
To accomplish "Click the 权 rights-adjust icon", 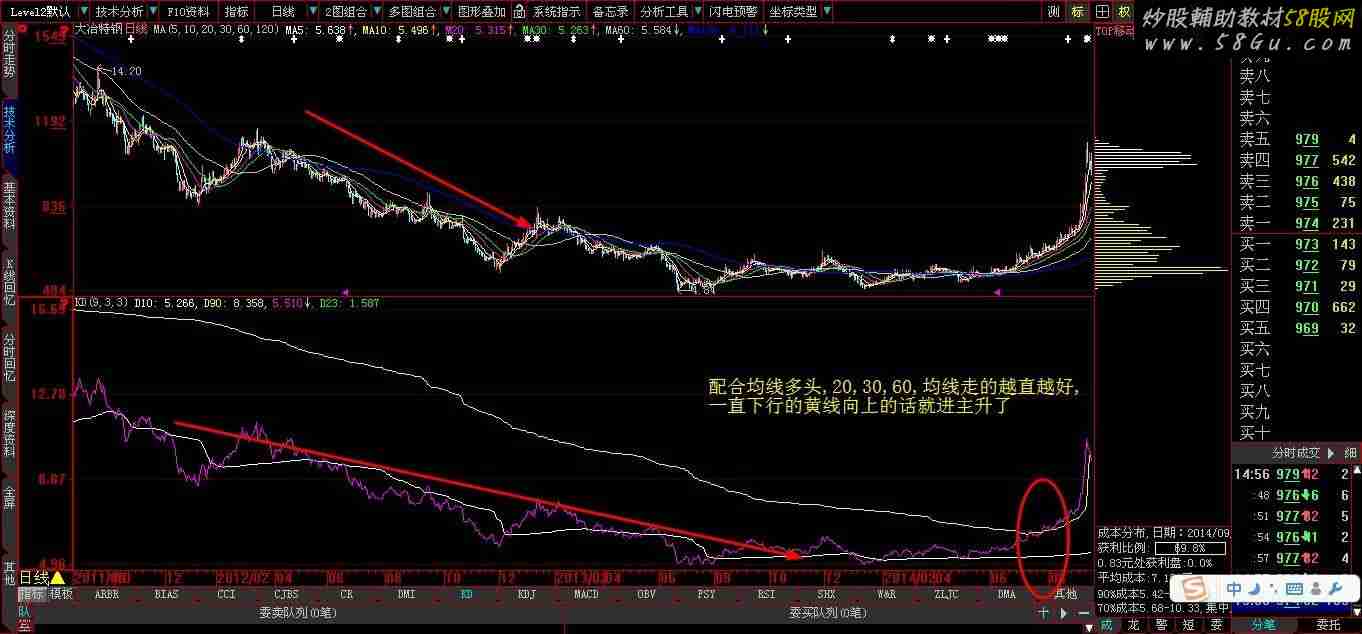I will pyautogui.click(x=1124, y=12).
